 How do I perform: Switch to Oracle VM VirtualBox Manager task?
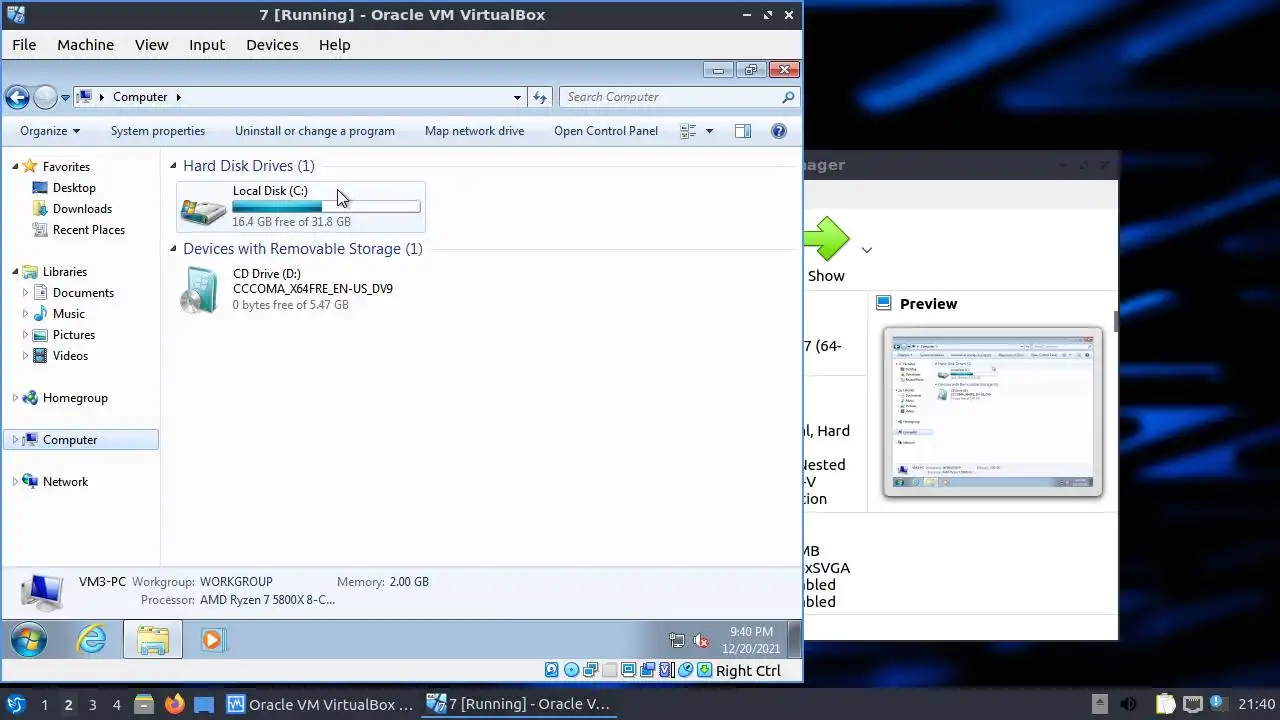(x=320, y=704)
